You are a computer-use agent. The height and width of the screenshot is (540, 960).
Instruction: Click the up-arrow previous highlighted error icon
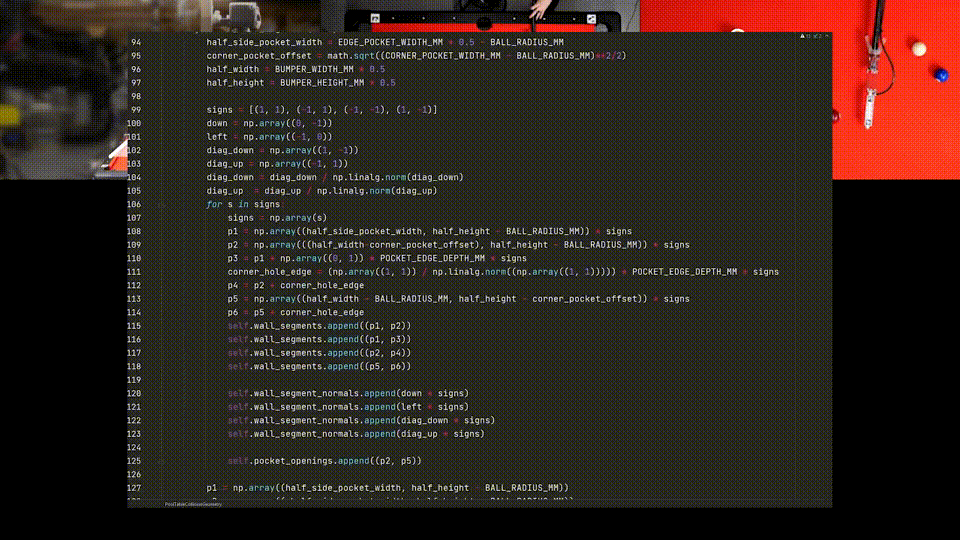[x=827, y=36]
